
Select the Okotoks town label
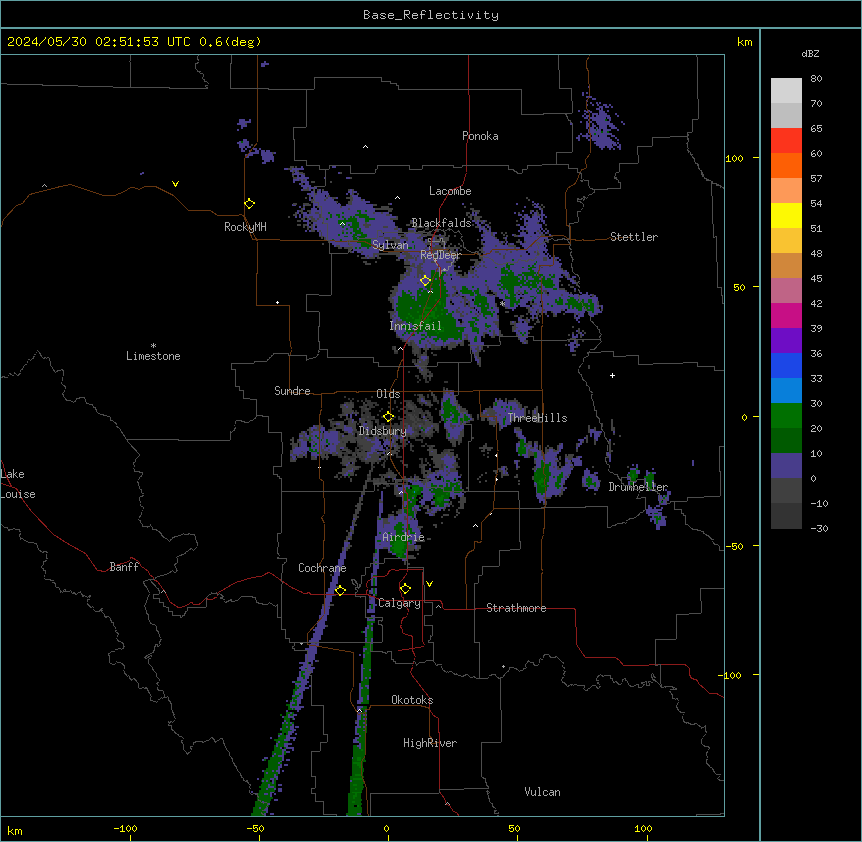pyautogui.click(x=412, y=700)
